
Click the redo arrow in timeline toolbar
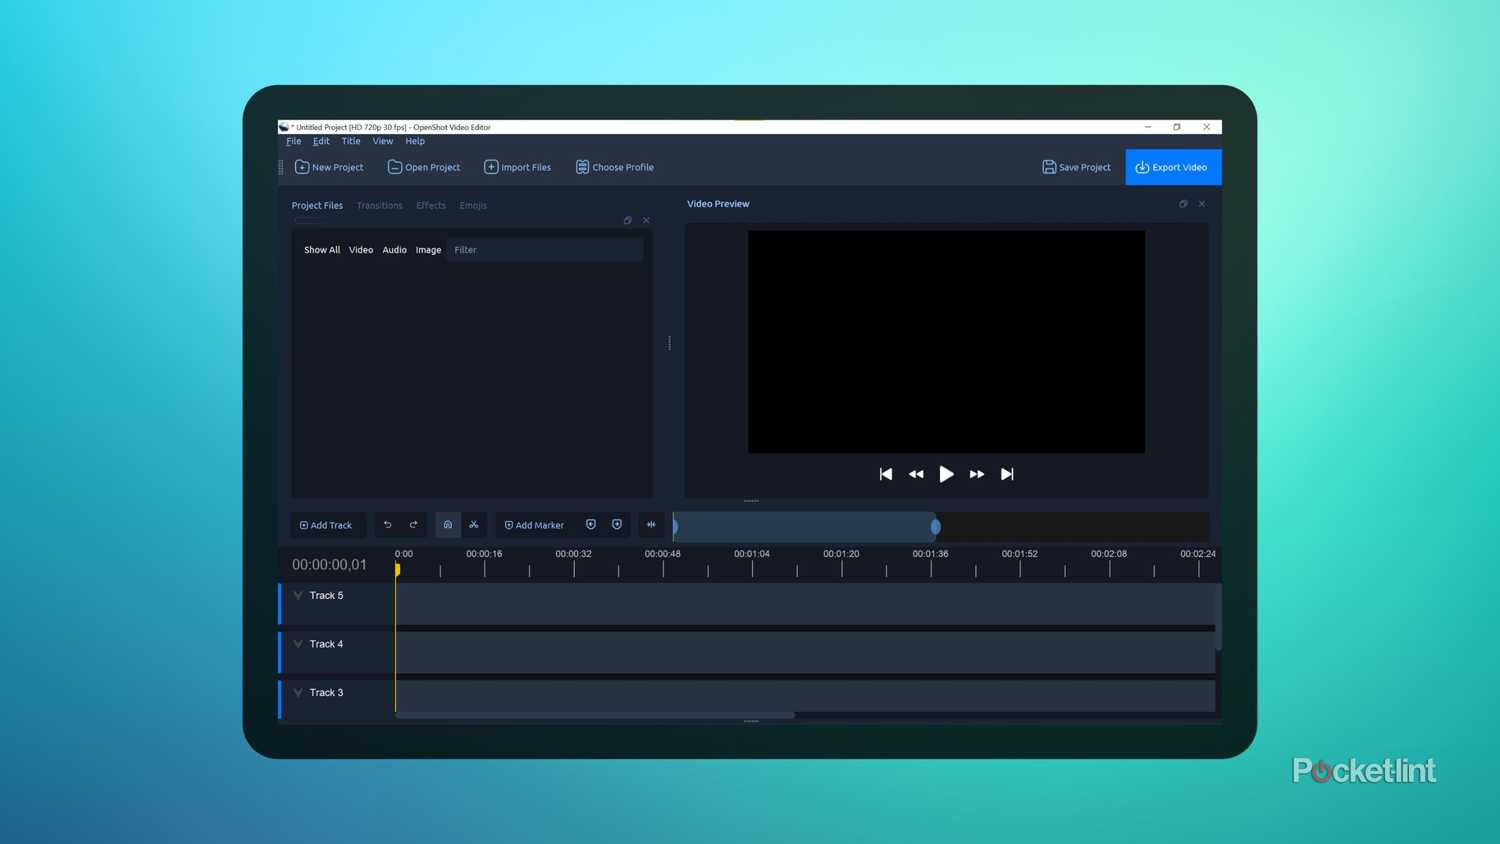click(x=413, y=525)
